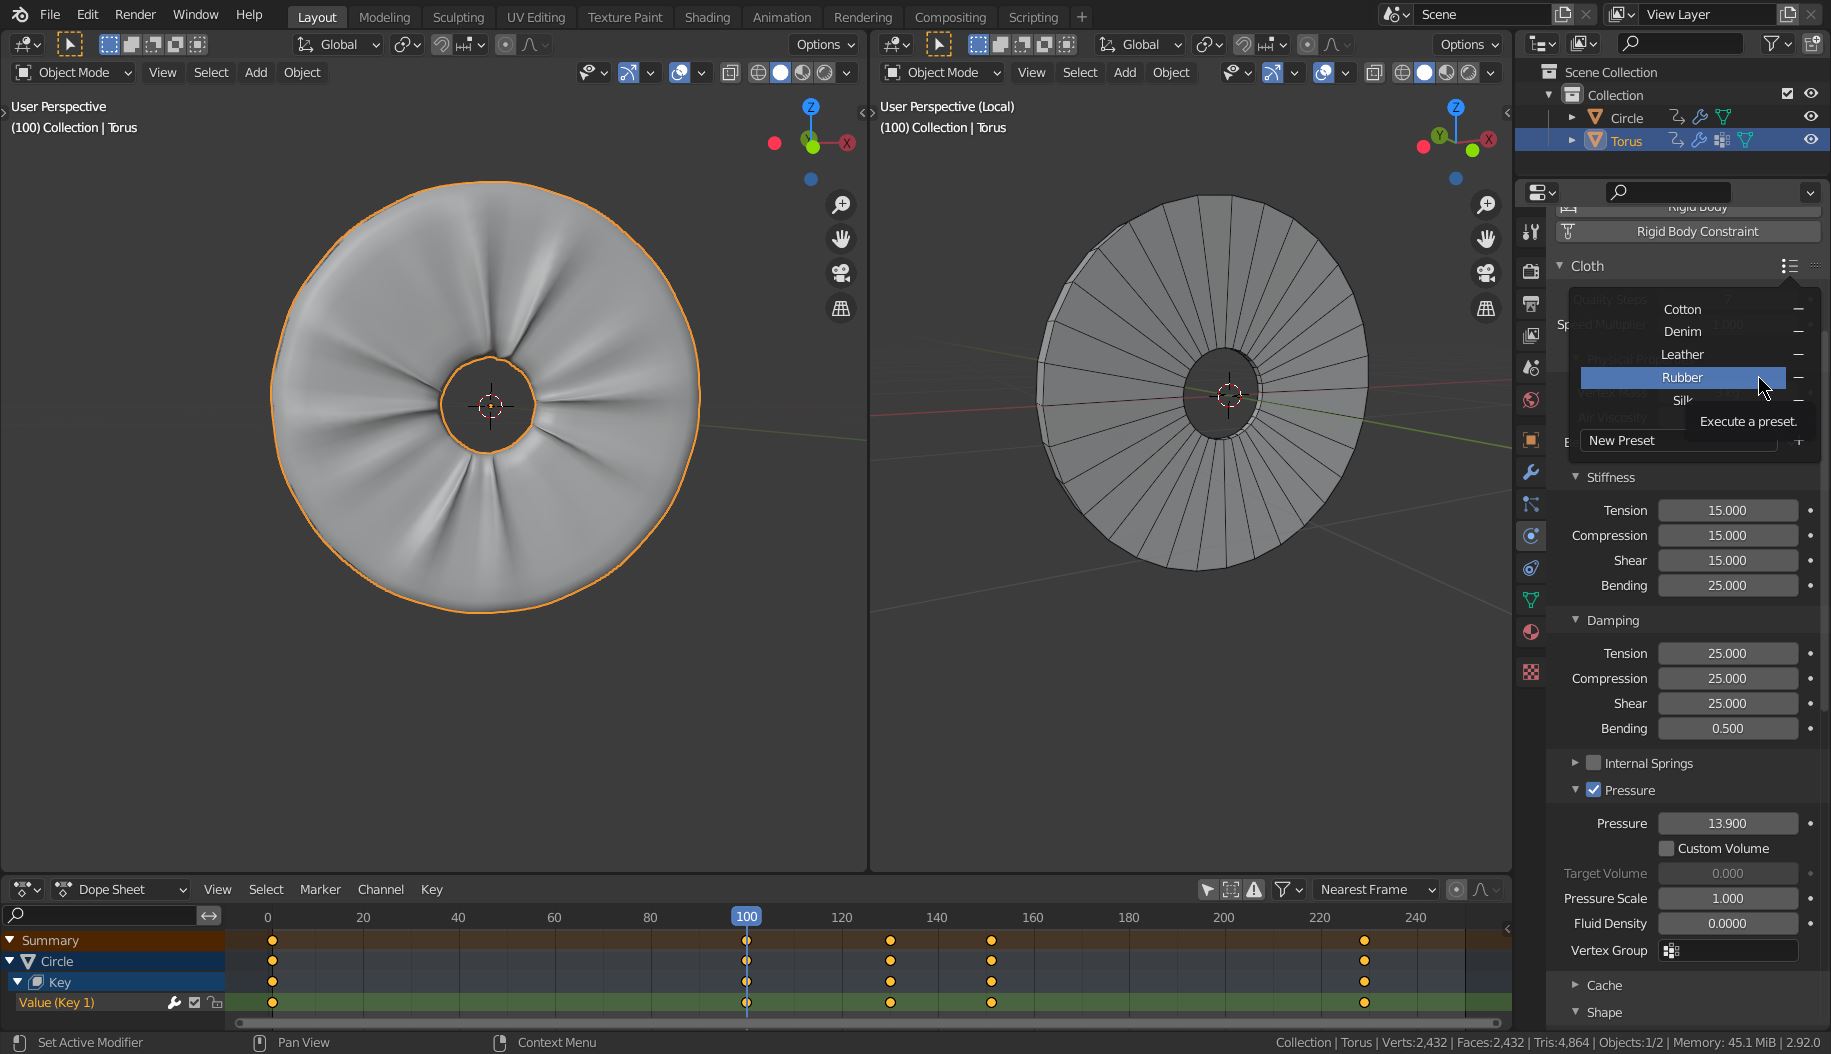Open Marker menu in dope sheet
This screenshot has height=1054, width=1831.
point(320,889)
